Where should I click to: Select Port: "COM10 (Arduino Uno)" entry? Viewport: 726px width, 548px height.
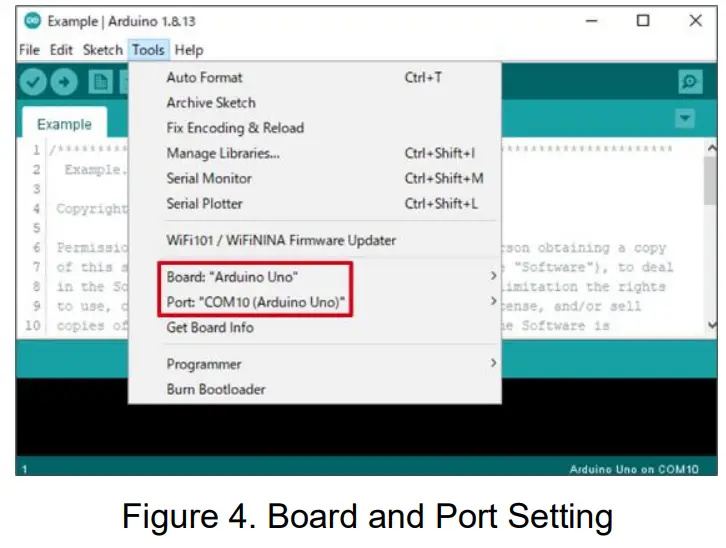(315, 302)
